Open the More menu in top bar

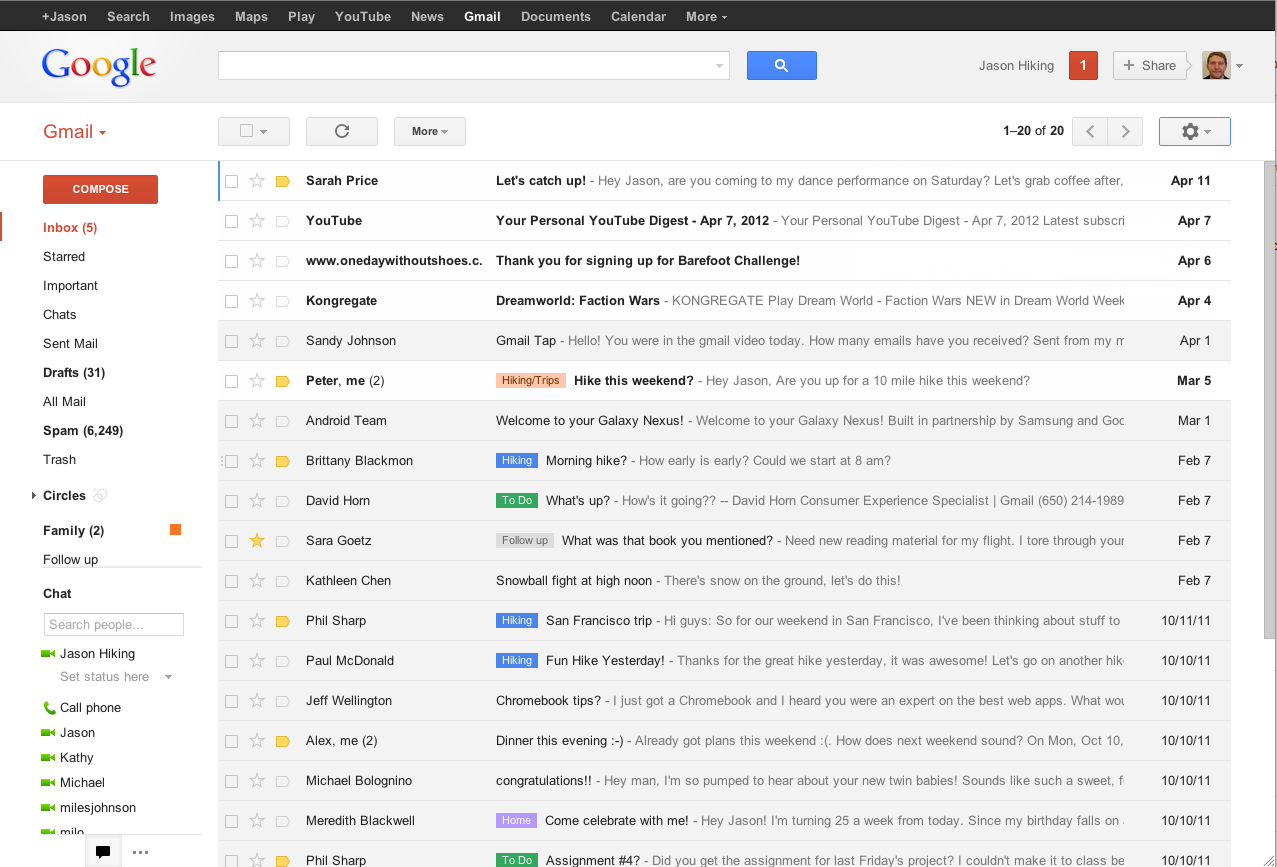tap(706, 16)
